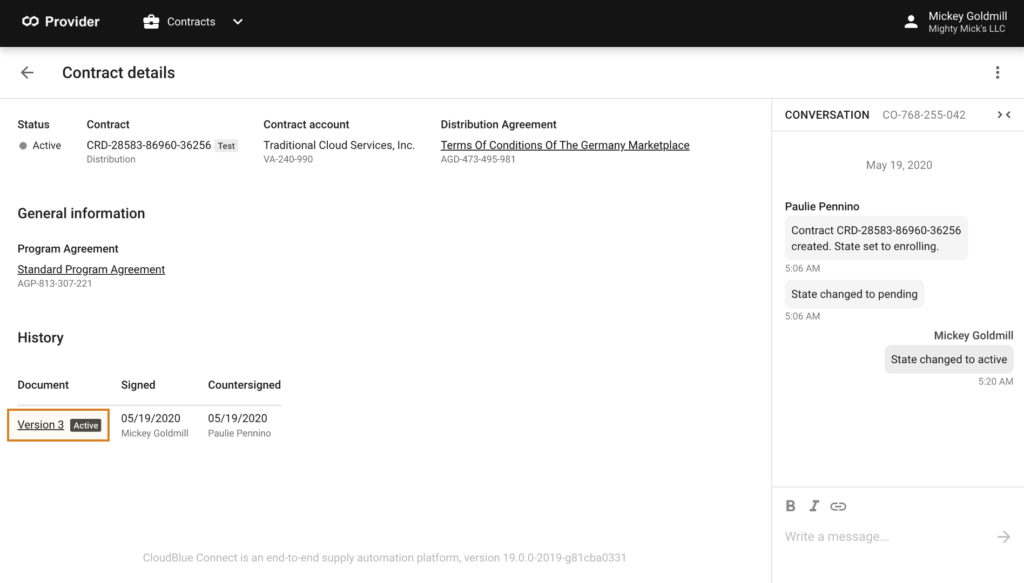Click the Active badge next to Version 3
This screenshot has width=1024, height=583.
click(86, 425)
